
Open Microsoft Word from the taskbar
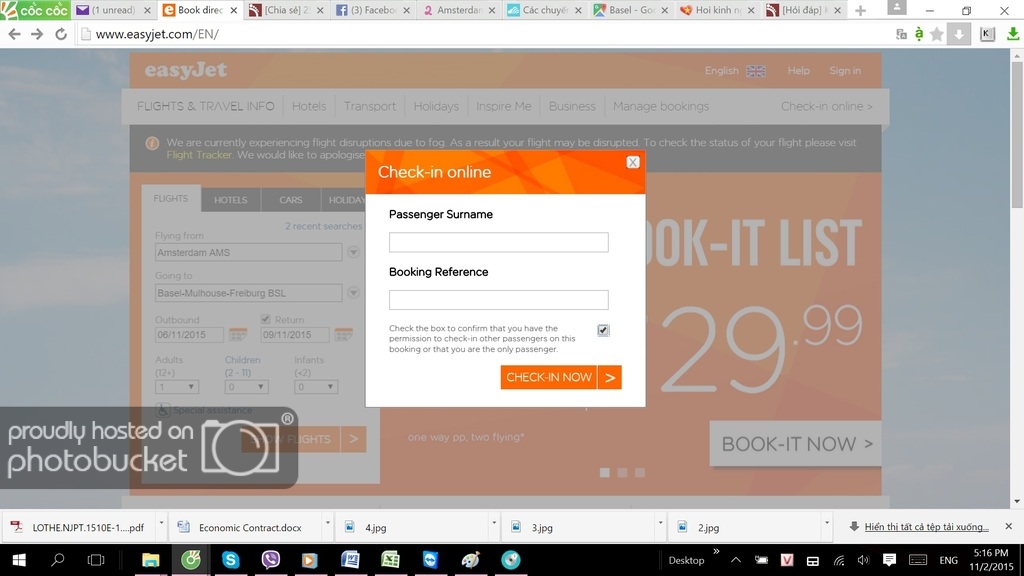click(350, 560)
